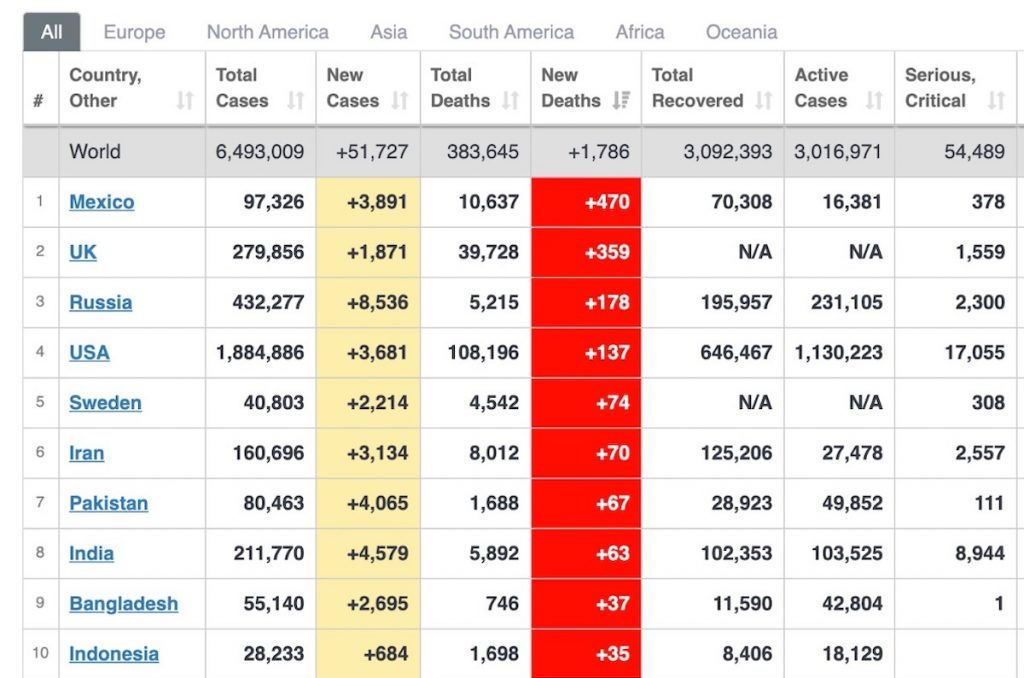Sort by Serious, Critical arrows icon
The image size is (1024, 678).
(996, 101)
